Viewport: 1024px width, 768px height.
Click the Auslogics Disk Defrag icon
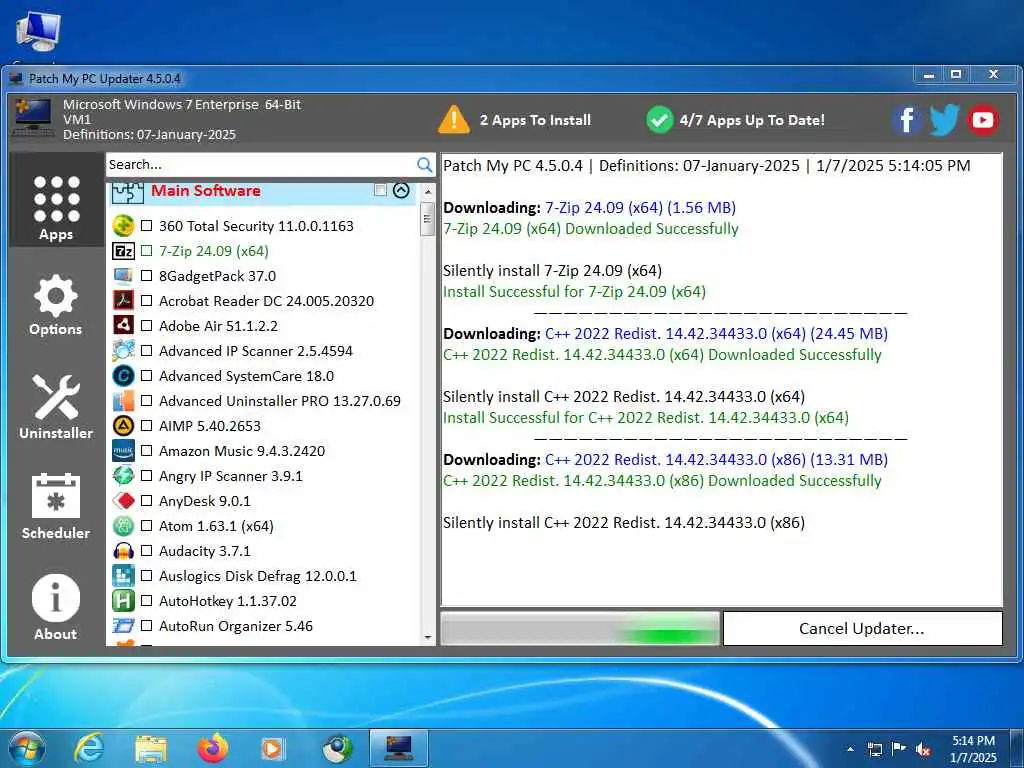123,576
